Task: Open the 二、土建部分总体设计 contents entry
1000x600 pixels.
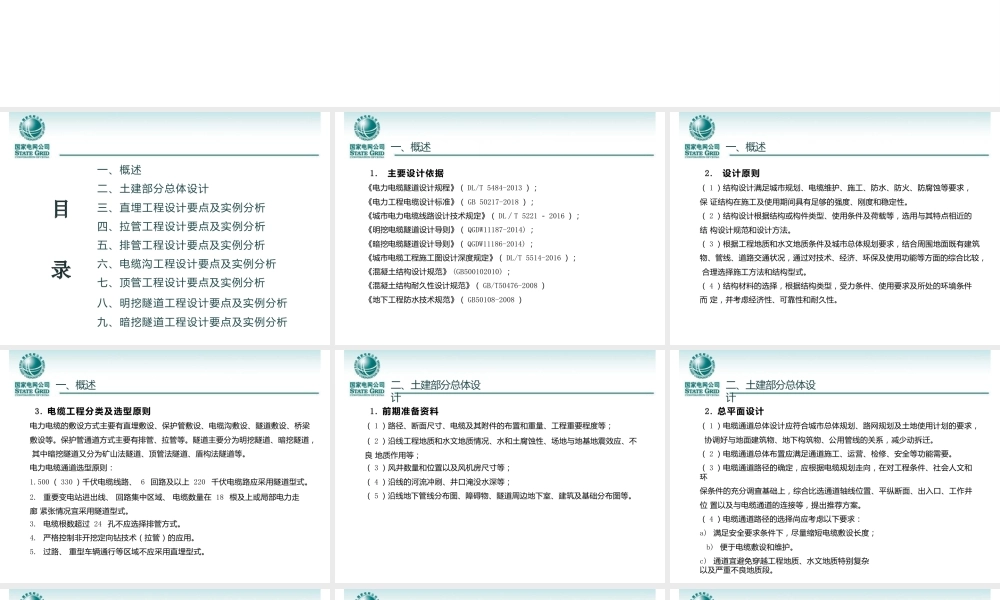Action: pyautogui.click(x=152, y=189)
